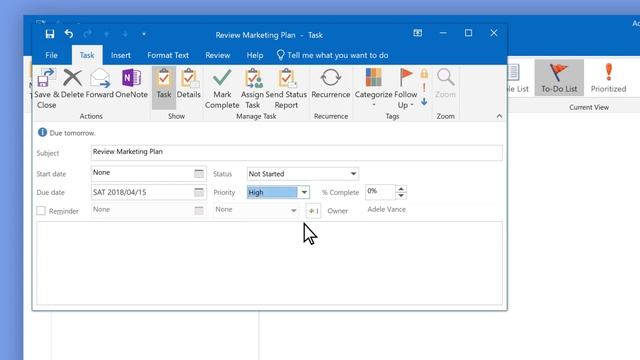Viewport: 640px width, 360px height.
Task: Click Send Status Report icon
Action: pyautogui.click(x=286, y=89)
